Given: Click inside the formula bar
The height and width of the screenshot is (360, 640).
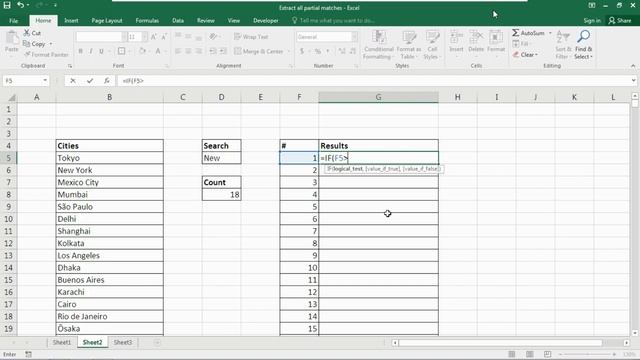Looking at the screenshot, I should [373, 81].
